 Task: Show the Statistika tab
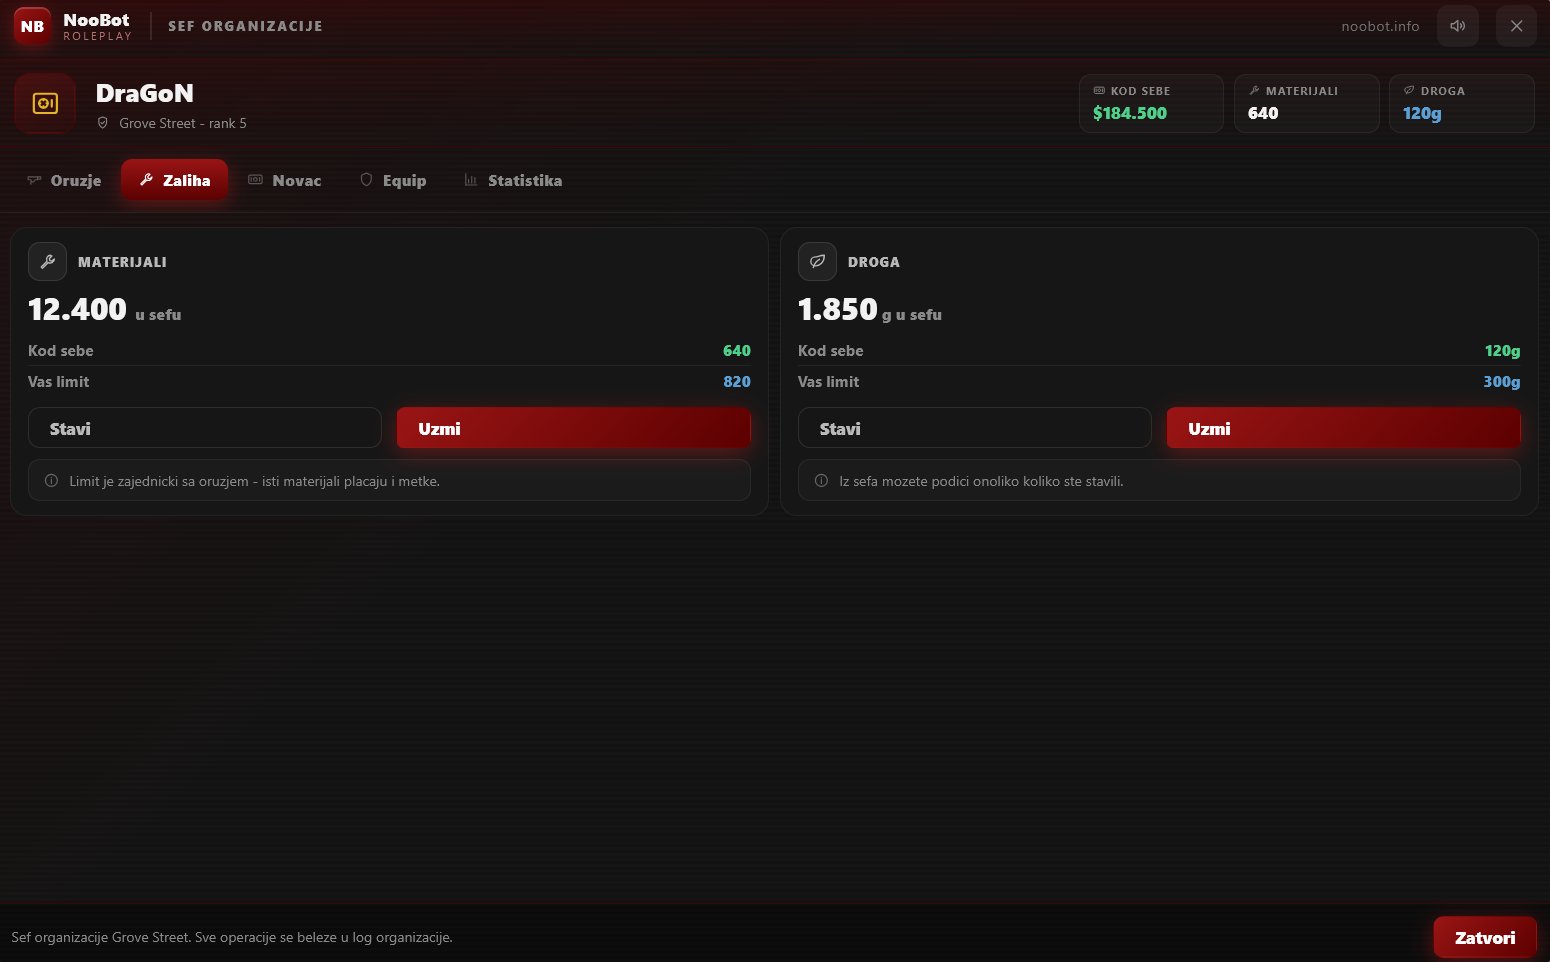(x=513, y=180)
